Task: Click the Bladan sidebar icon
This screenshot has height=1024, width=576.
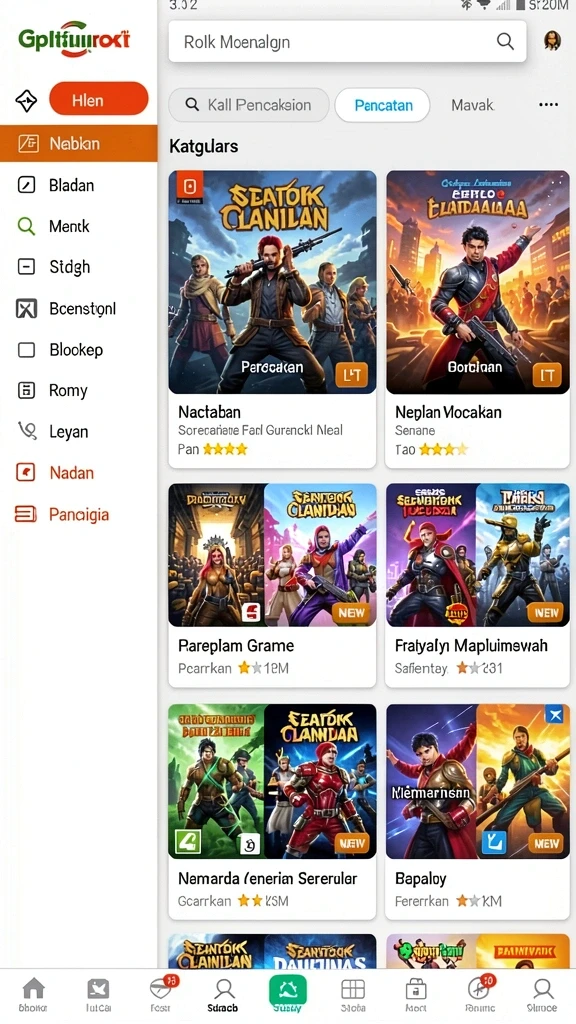Action: pyautogui.click(x=26, y=185)
